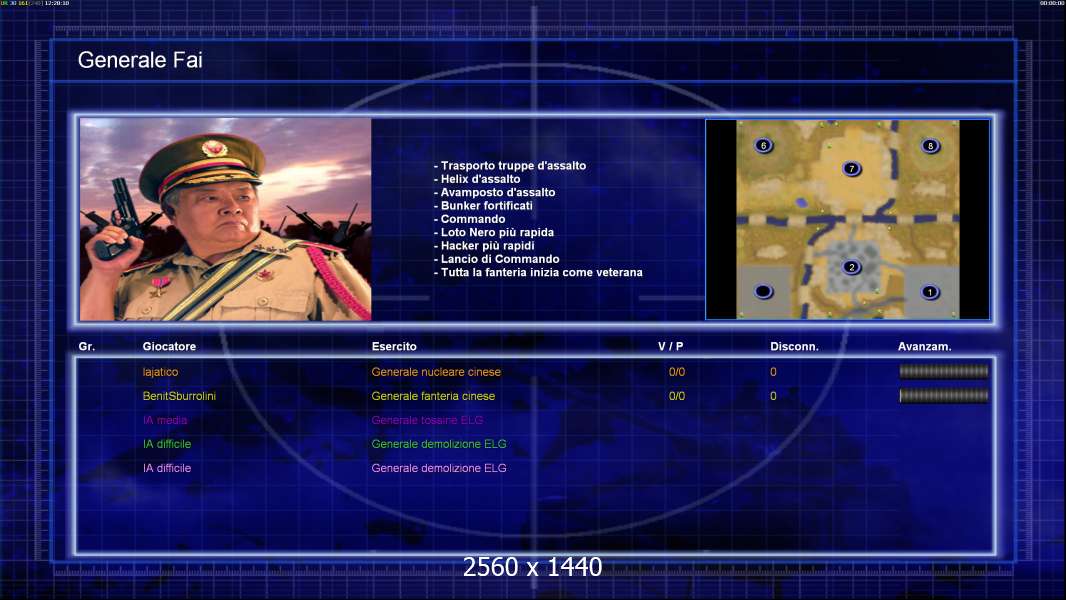
Task: Click player name 'BenitSburrolini'
Action: [179, 395]
